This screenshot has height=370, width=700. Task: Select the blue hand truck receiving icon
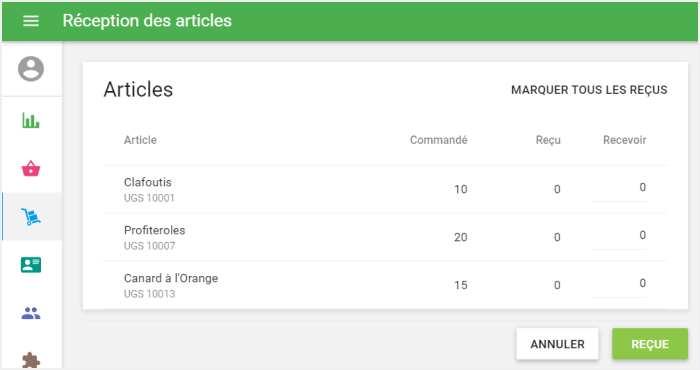(31, 216)
